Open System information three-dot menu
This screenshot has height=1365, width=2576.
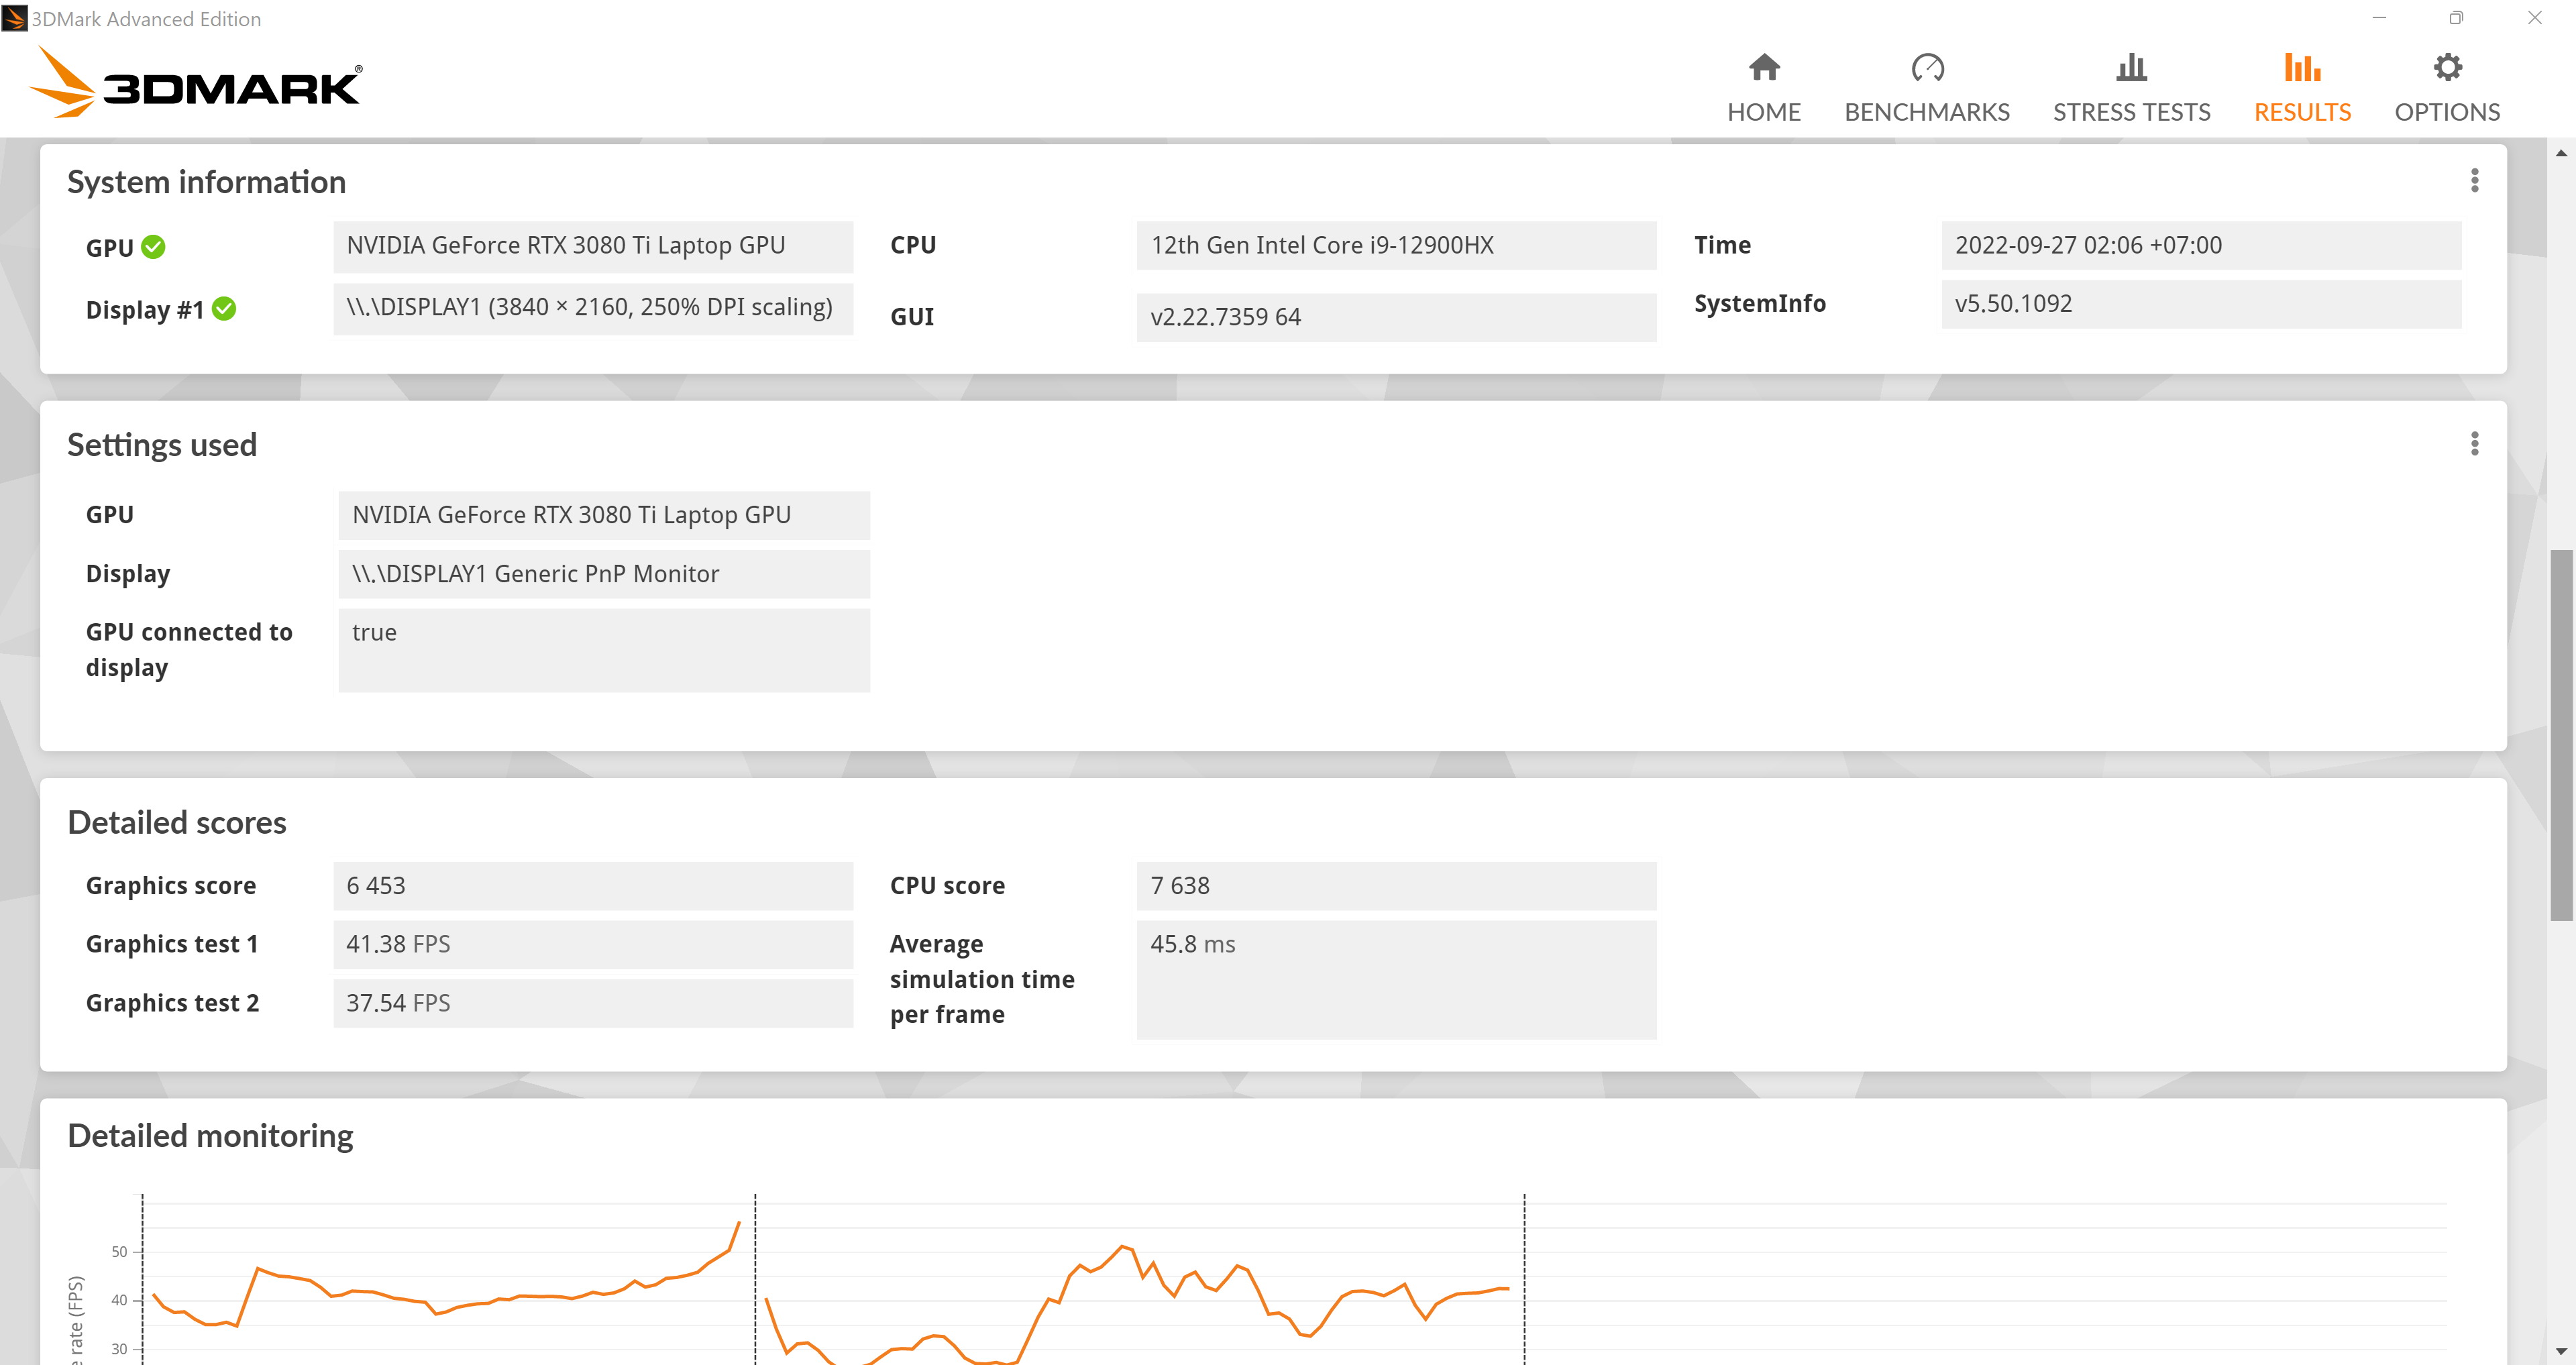click(x=2474, y=181)
